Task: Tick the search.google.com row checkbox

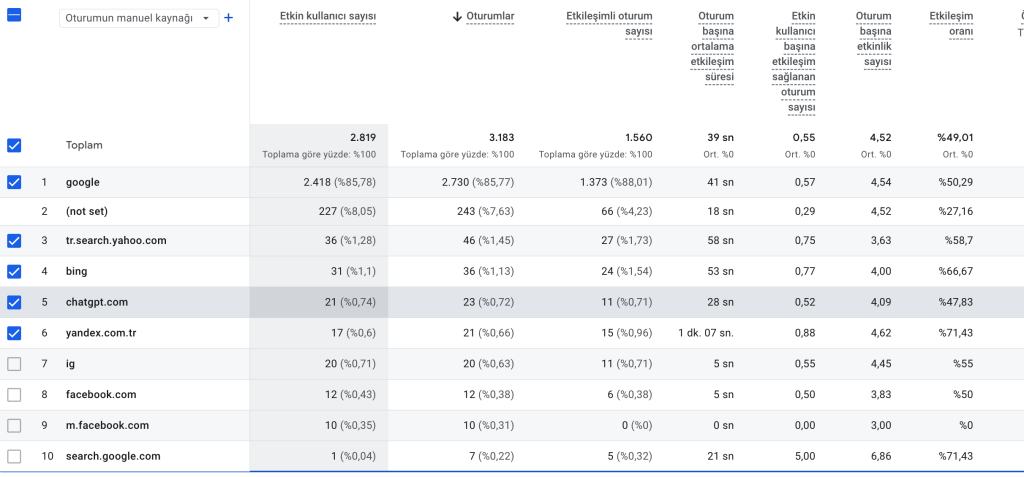Action: (x=14, y=456)
